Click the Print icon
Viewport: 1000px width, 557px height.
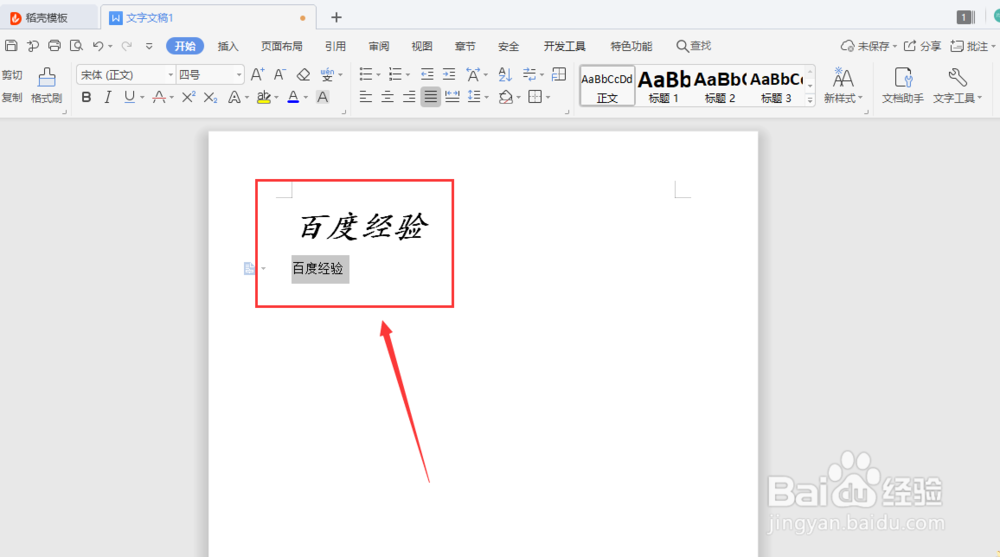(54, 45)
